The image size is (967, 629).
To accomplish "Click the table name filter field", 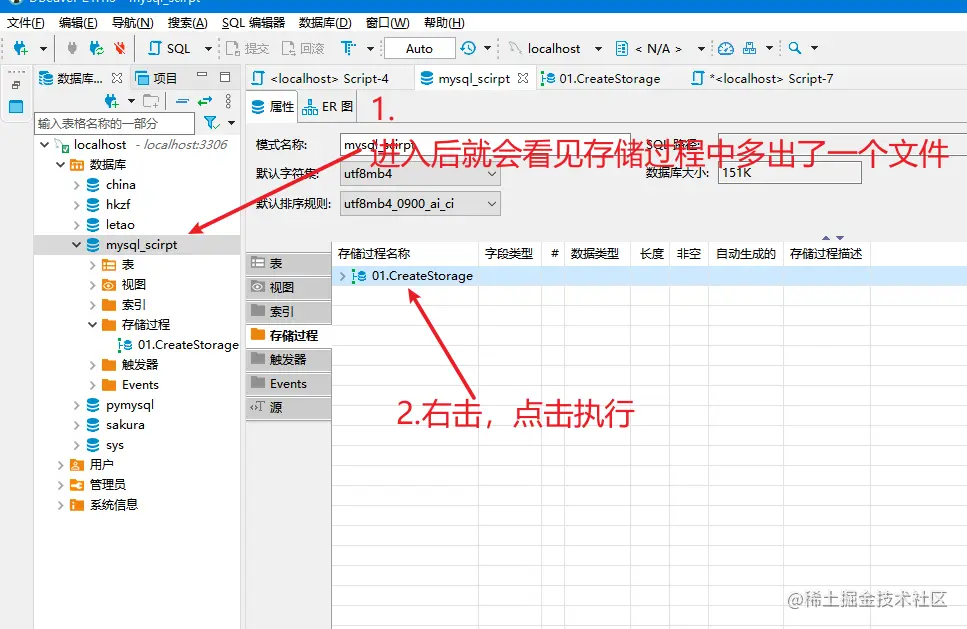I will point(114,123).
